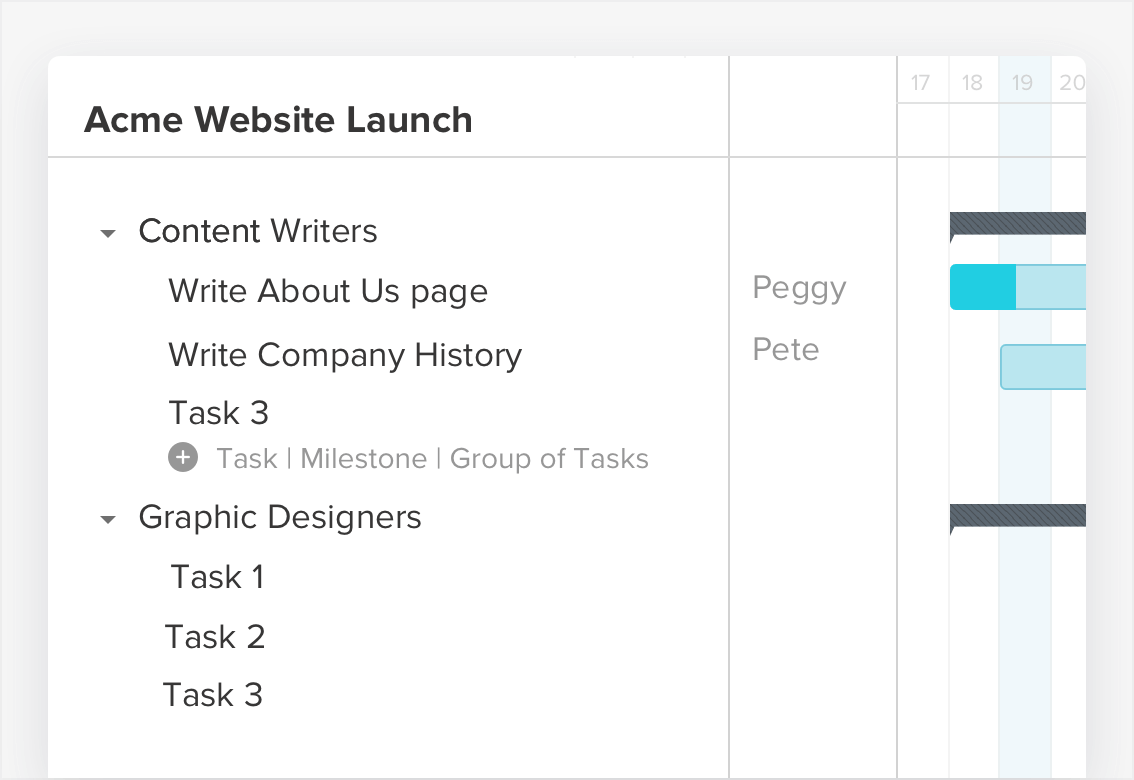Create a new Task via the Task link
1134x780 pixels.
(x=247, y=458)
